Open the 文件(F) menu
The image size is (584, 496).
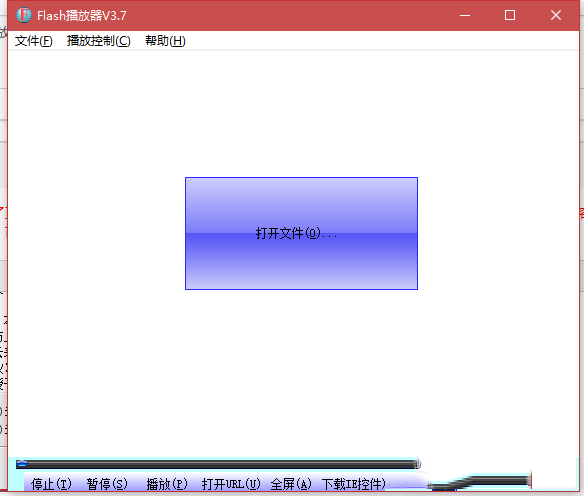click(34, 41)
